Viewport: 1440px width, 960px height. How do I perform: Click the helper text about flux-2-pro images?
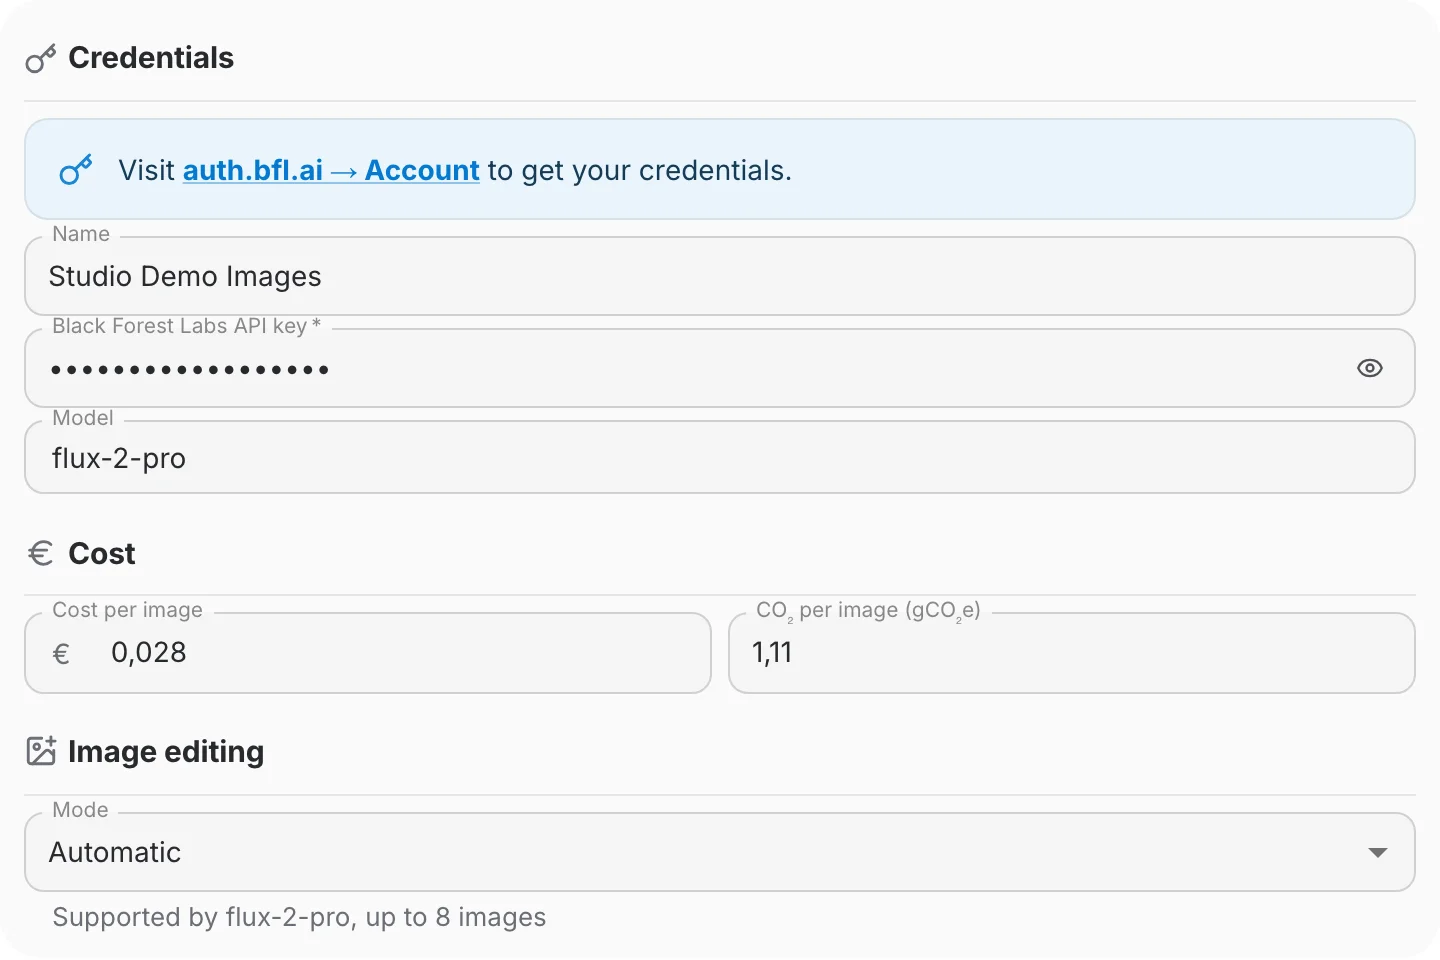tap(299, 917)
